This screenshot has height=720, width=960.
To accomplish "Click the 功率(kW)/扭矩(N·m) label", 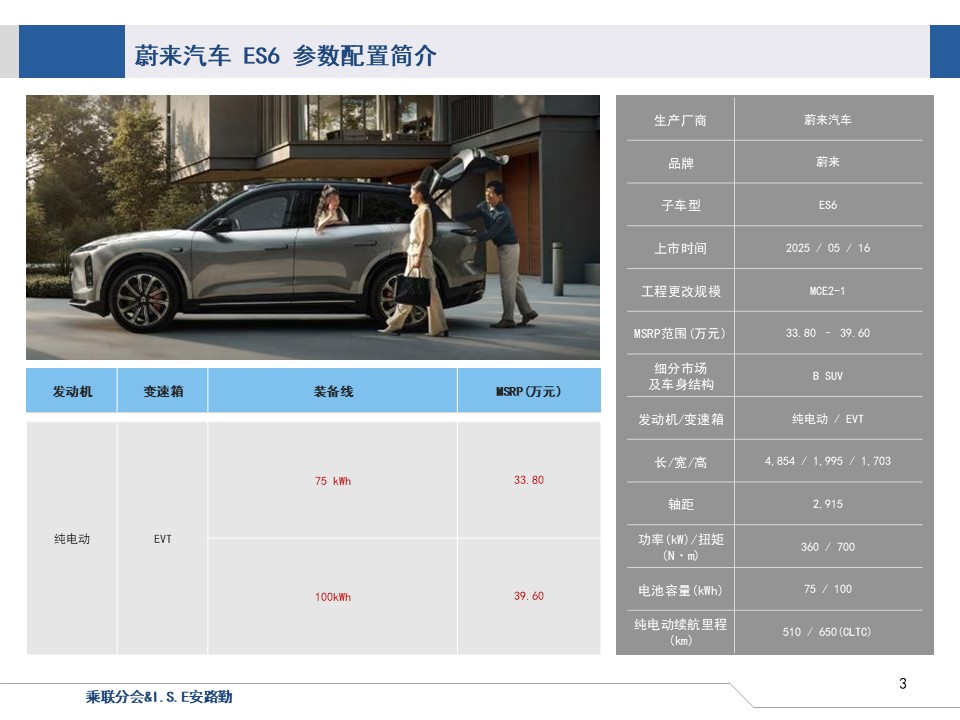I will pos(680,547).
